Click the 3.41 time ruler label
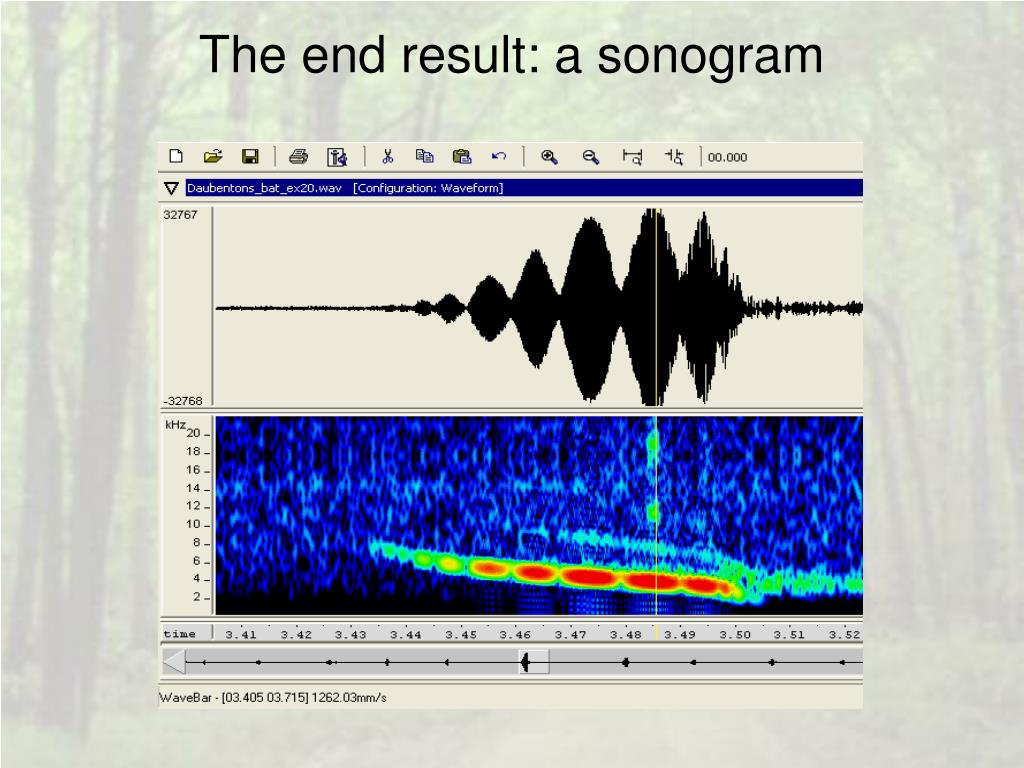Screen dimensions: 1024x768 click(240, 635)
